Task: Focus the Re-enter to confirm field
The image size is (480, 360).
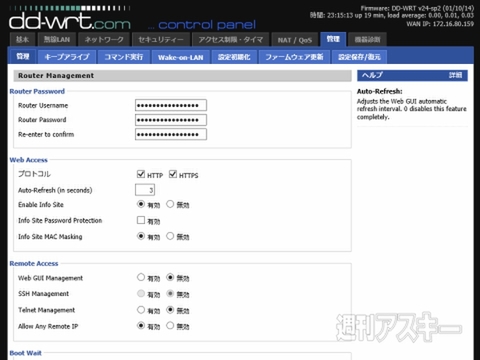Action: (171, 134)
